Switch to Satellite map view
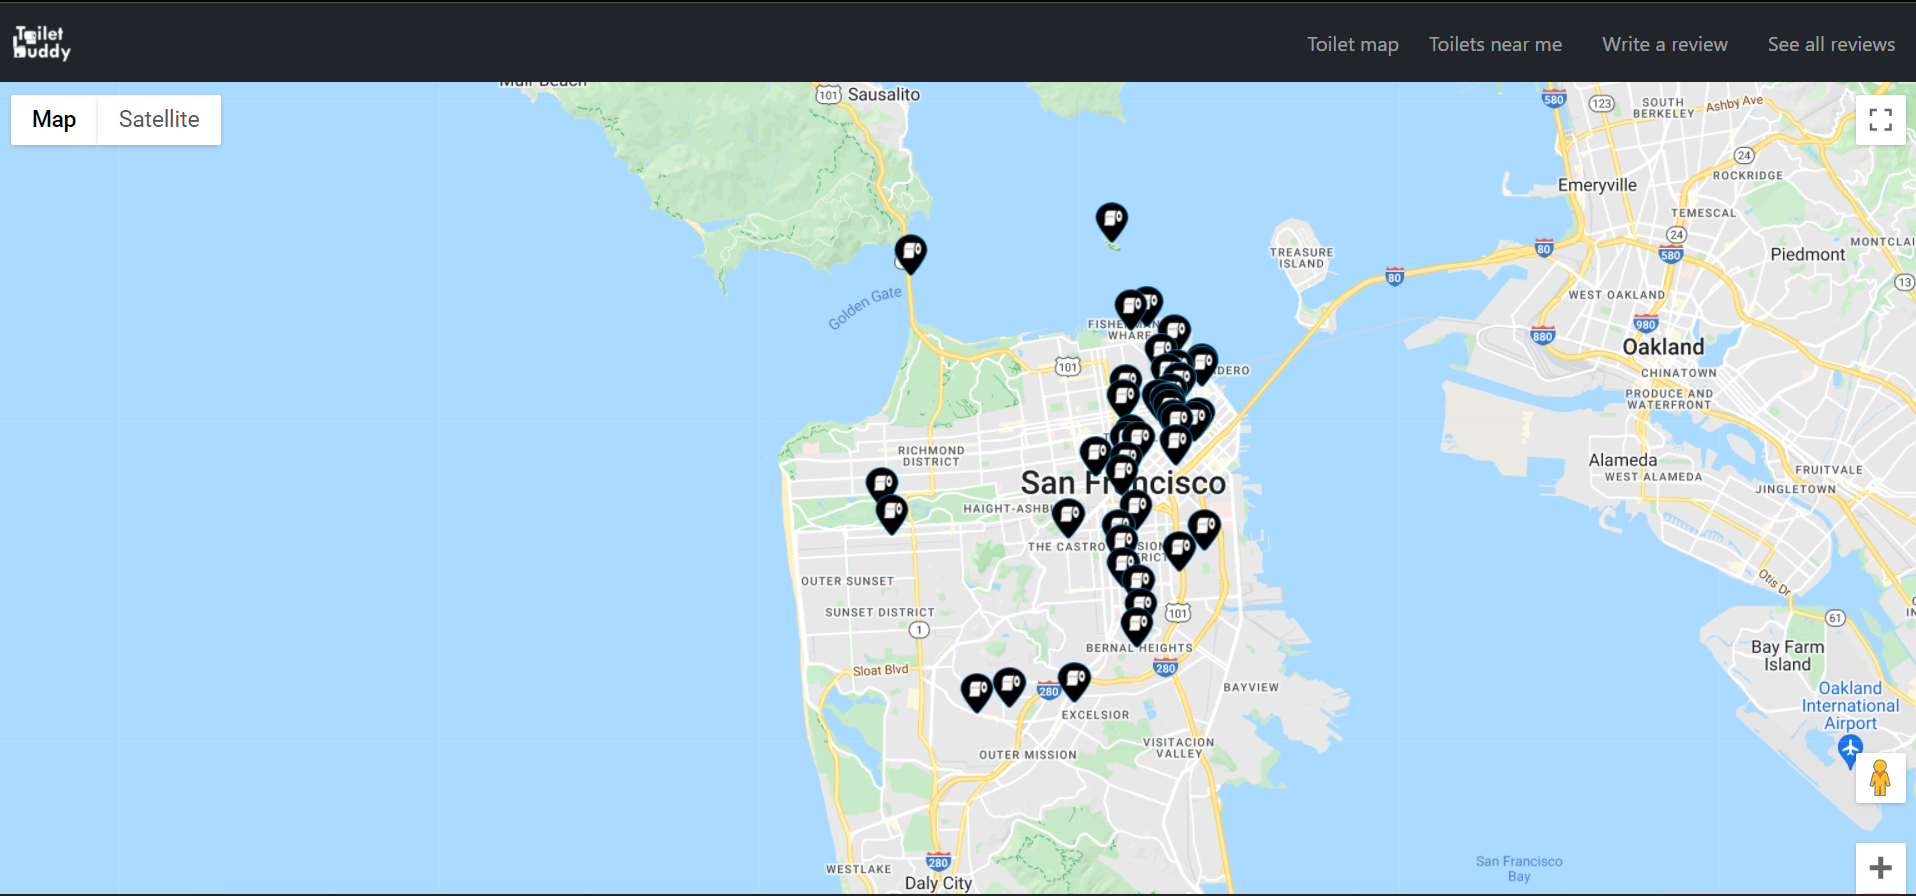 coord(159,119)
